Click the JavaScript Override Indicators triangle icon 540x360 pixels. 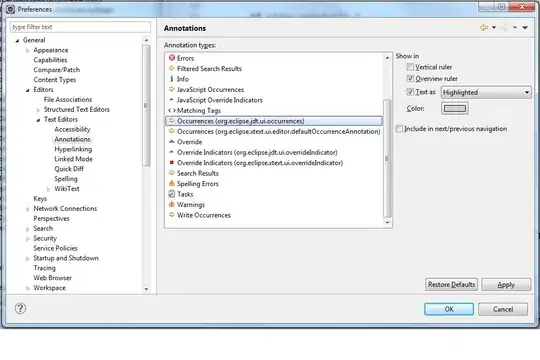click(x=172, y=100)
